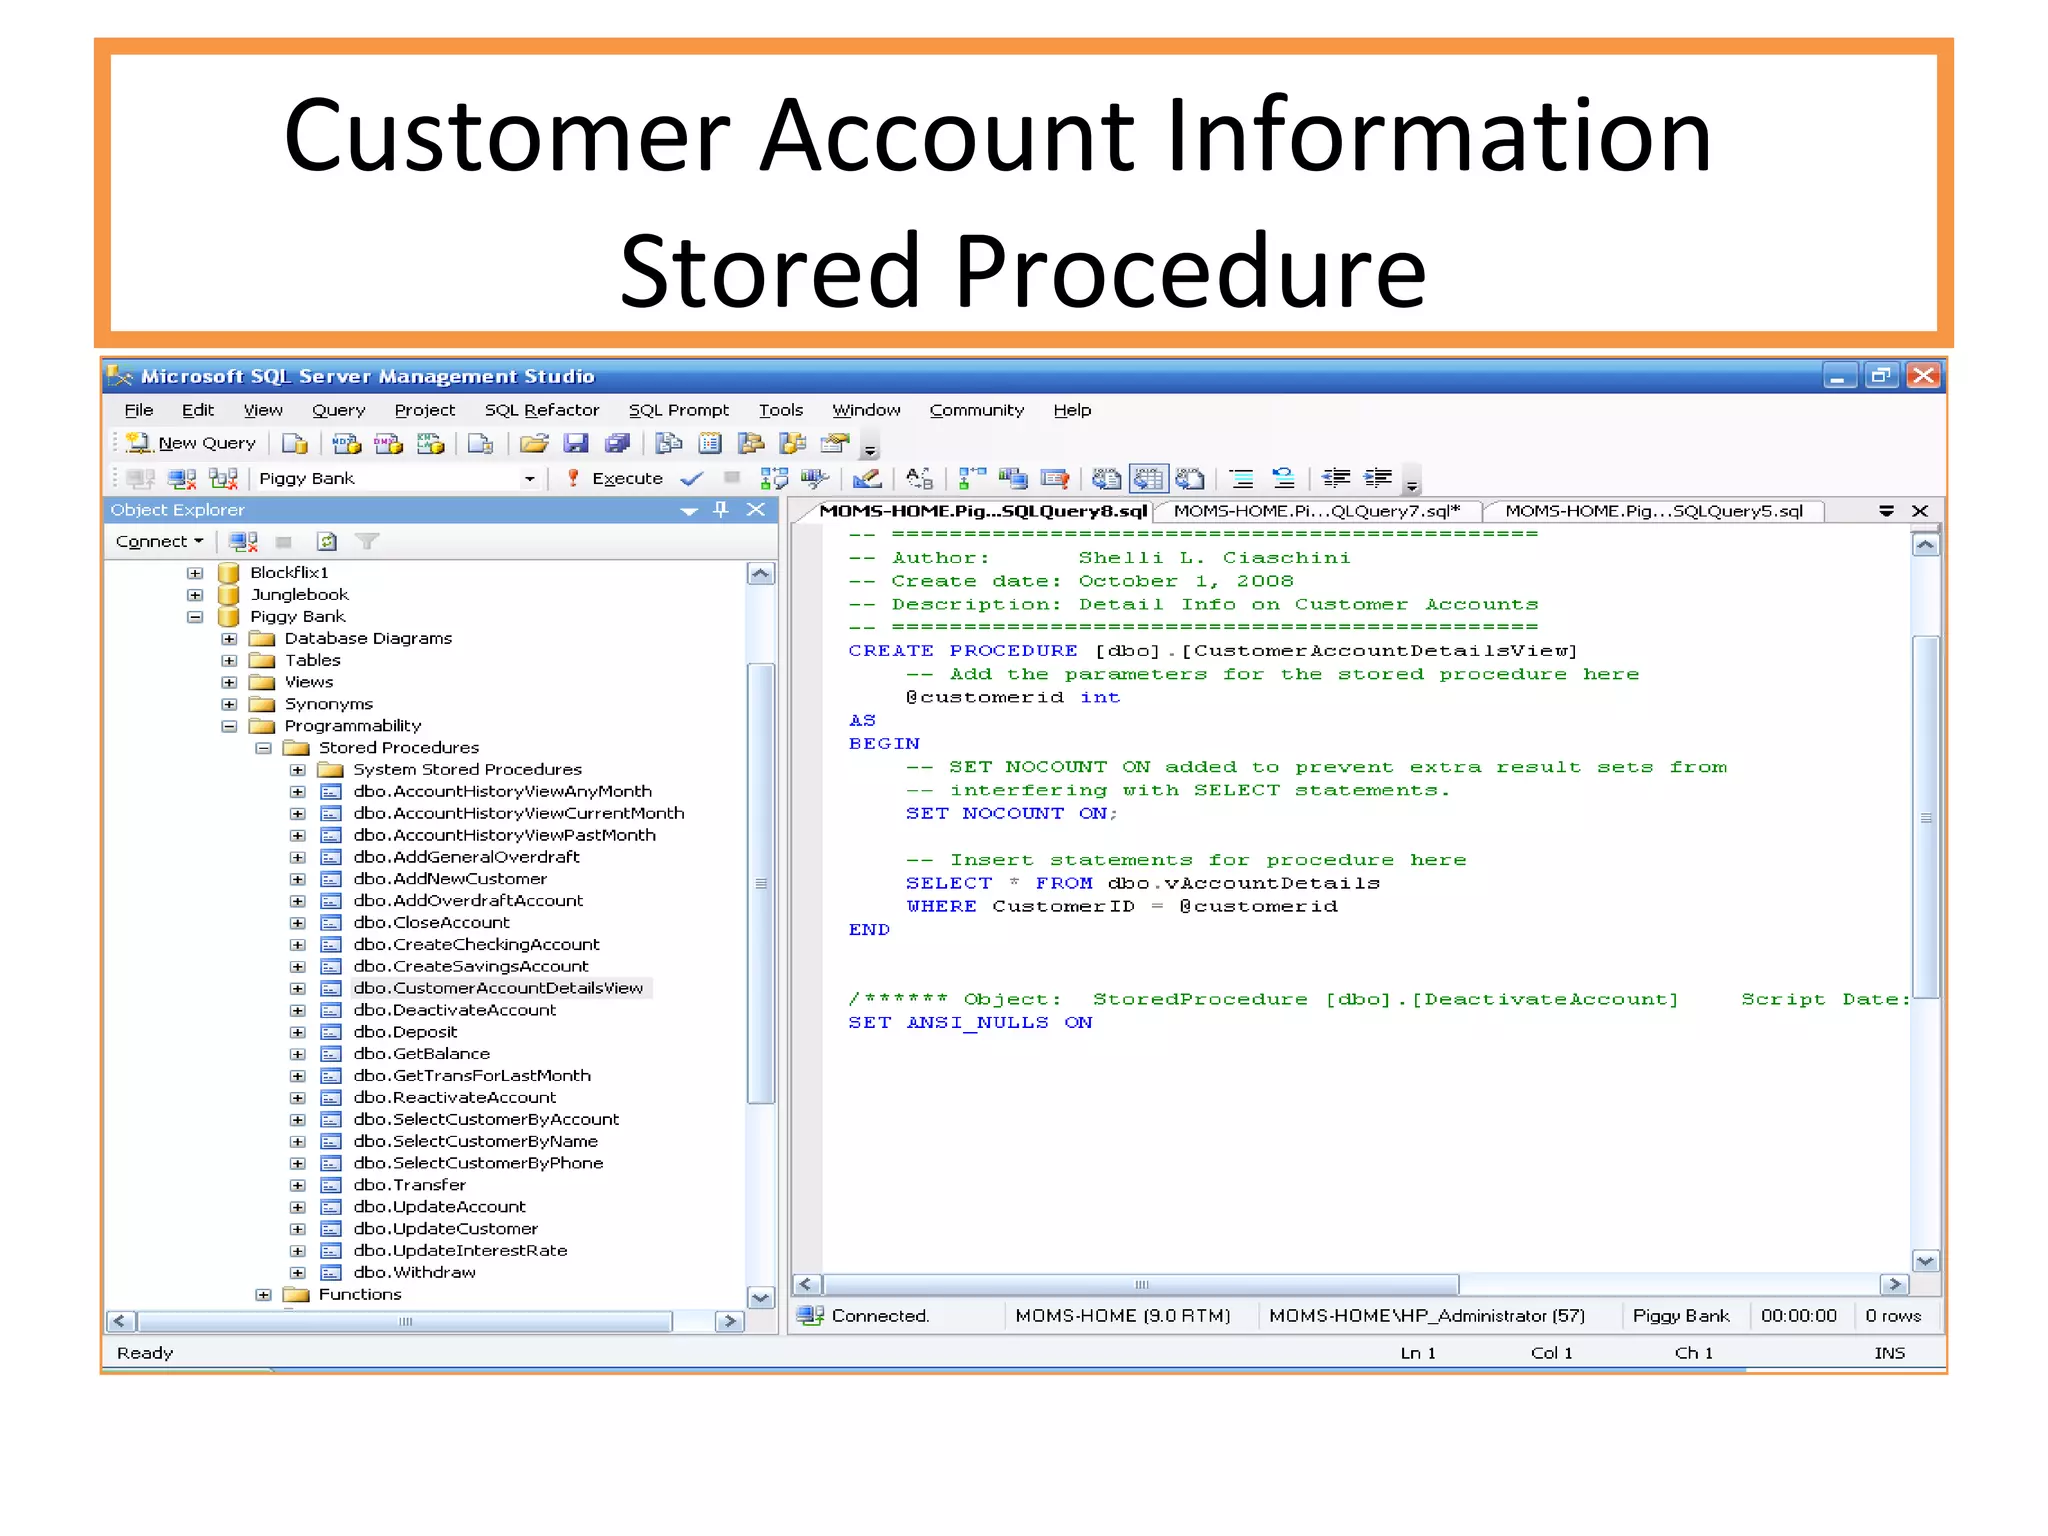Click the Parse checkmark icon
2048x1536 pixels.
tap(691, 479)
